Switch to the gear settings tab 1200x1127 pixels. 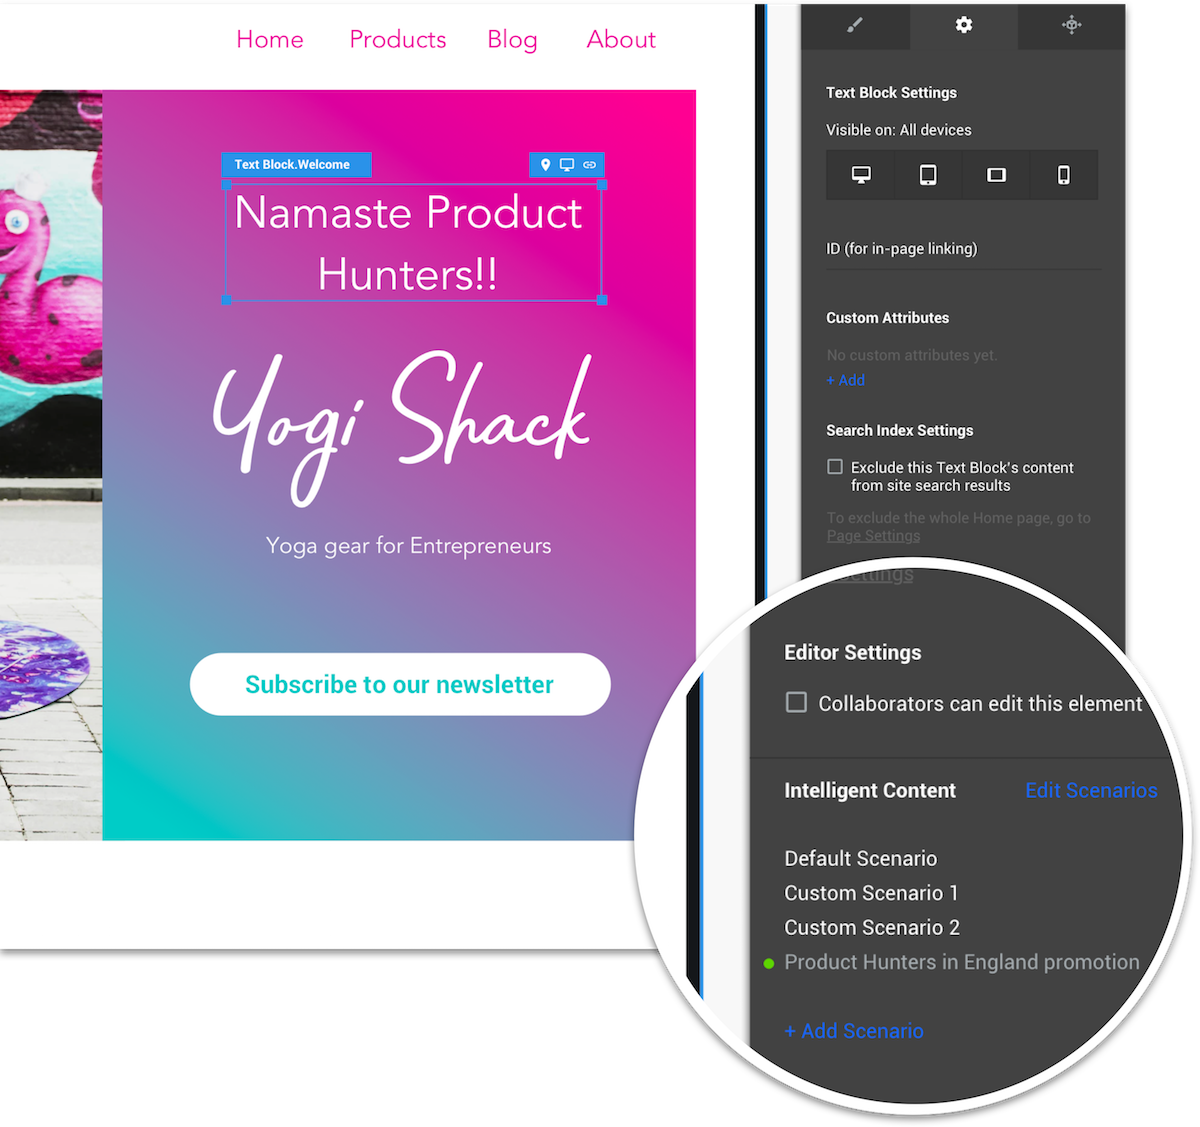click(x=963, y=25)
